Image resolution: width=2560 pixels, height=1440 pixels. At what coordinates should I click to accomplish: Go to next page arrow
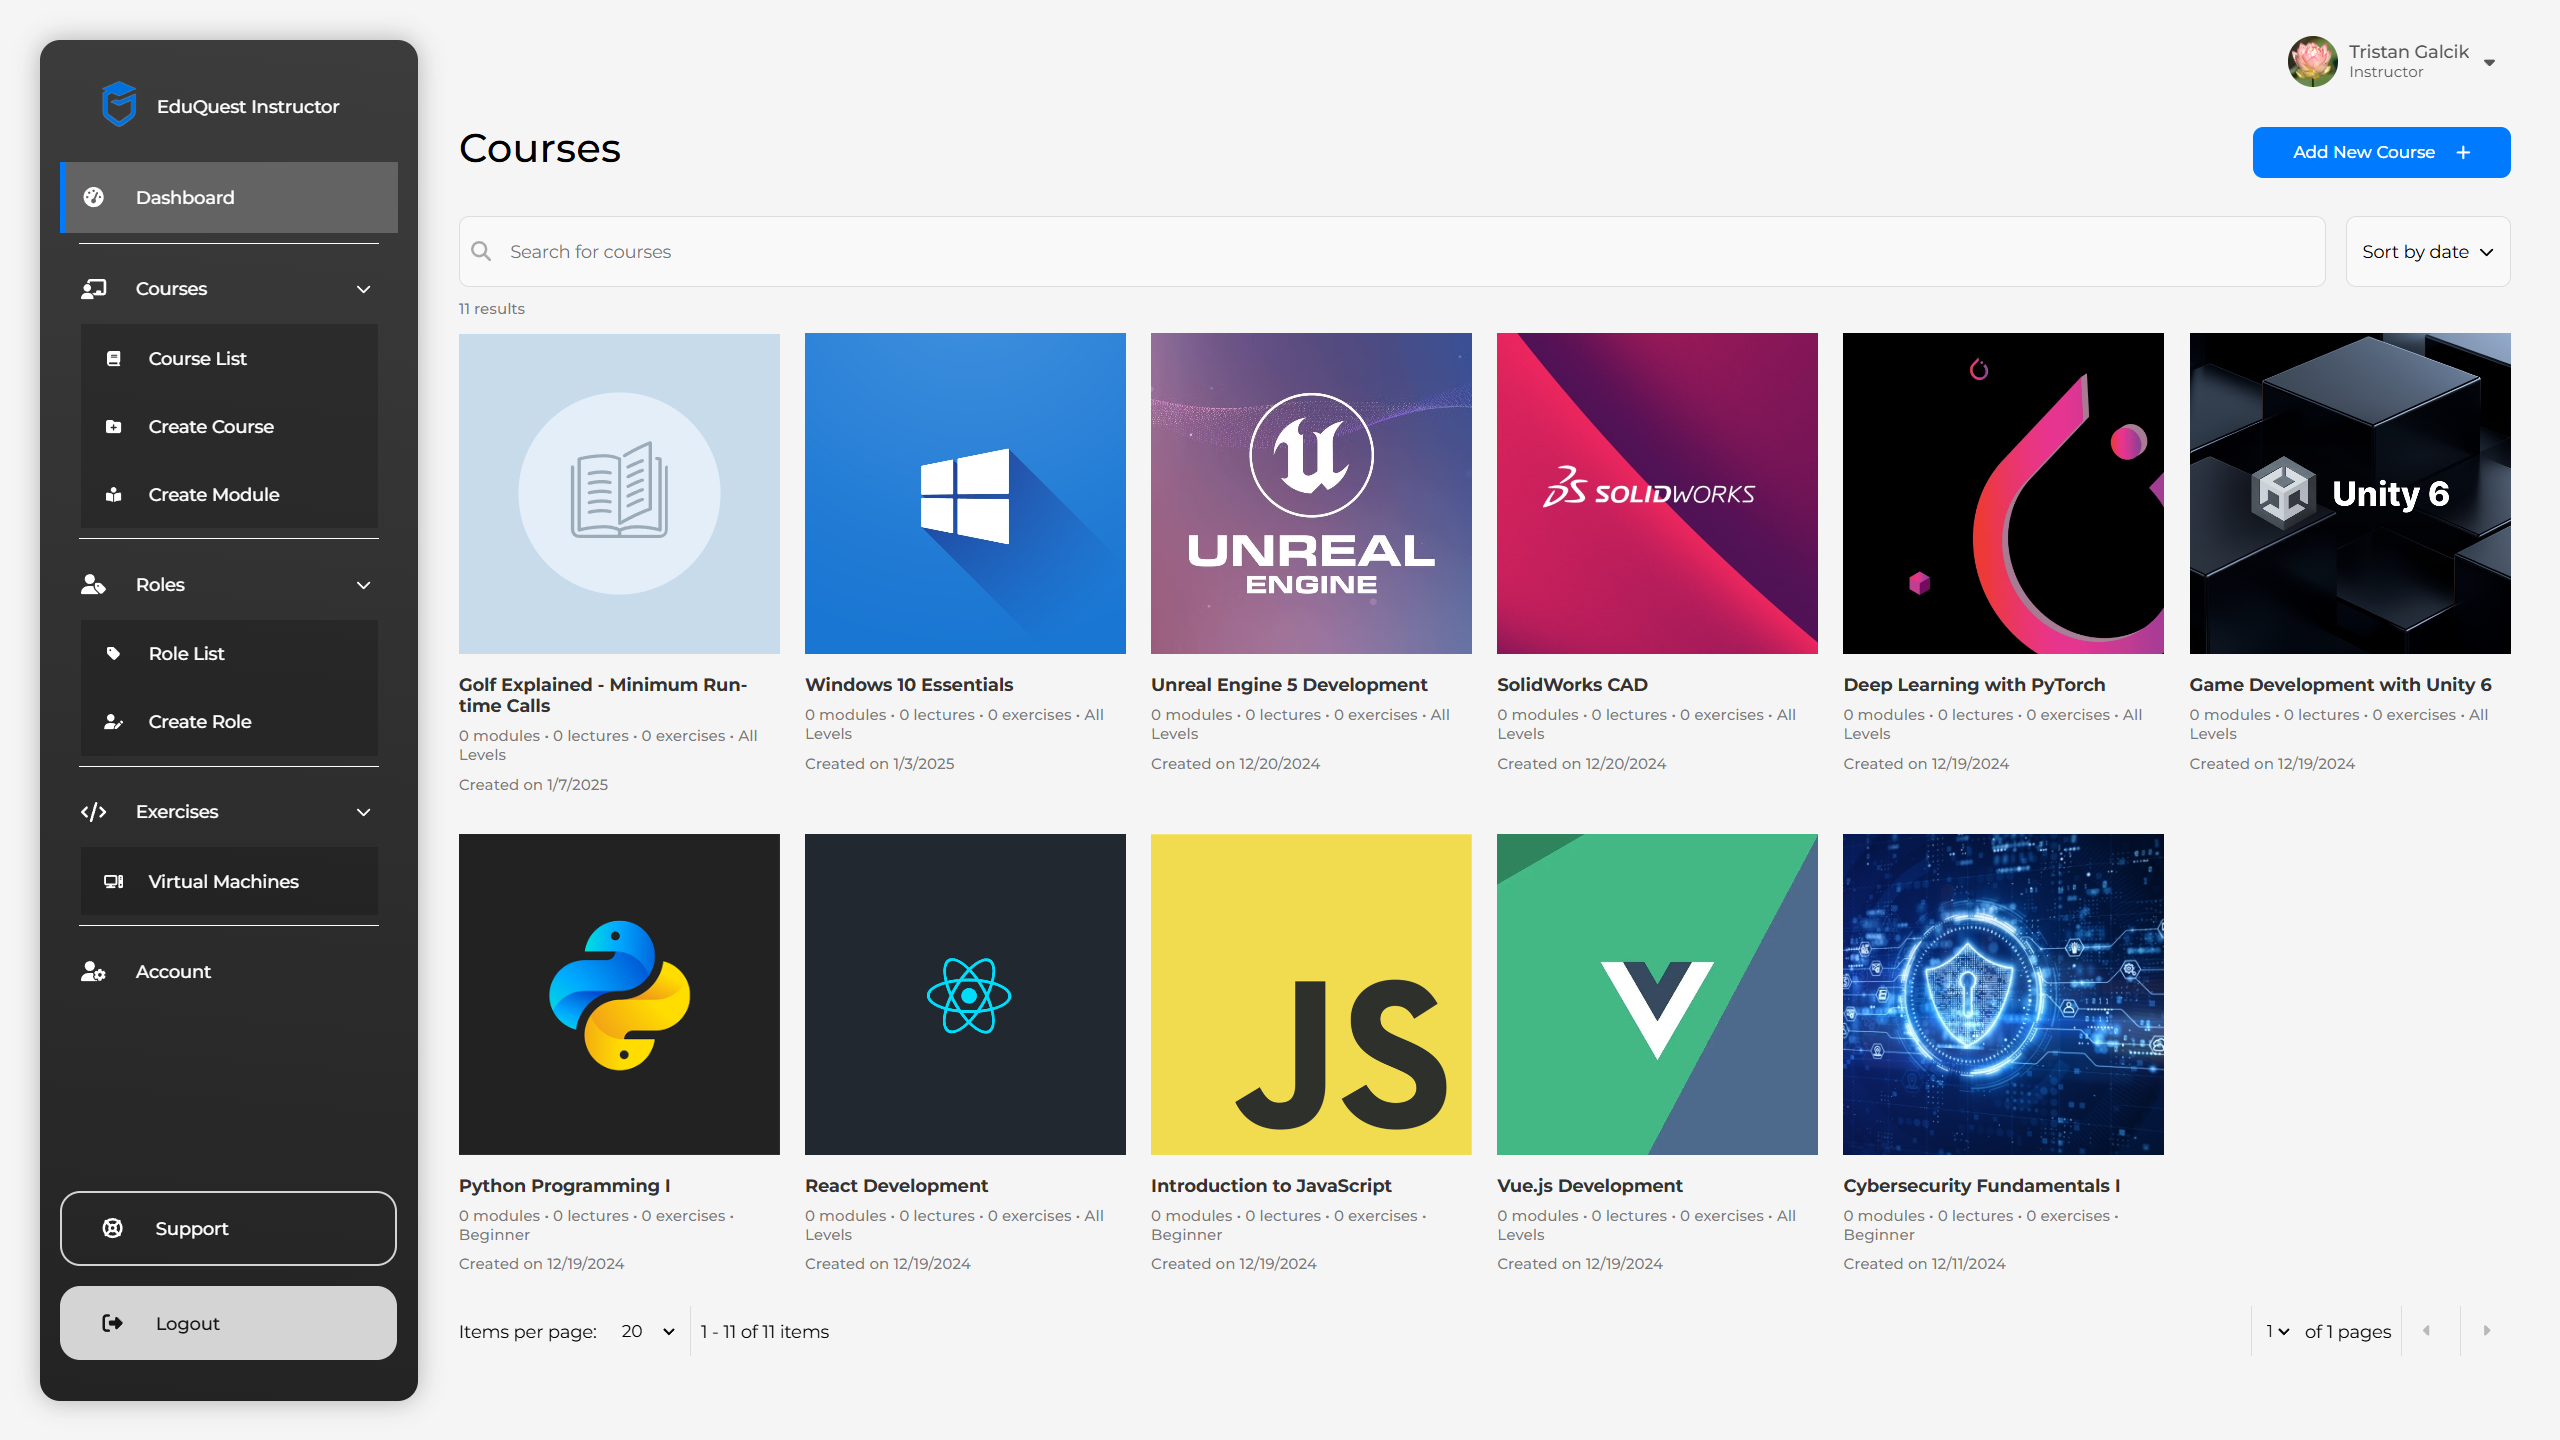click(x=2487, y=1330)
